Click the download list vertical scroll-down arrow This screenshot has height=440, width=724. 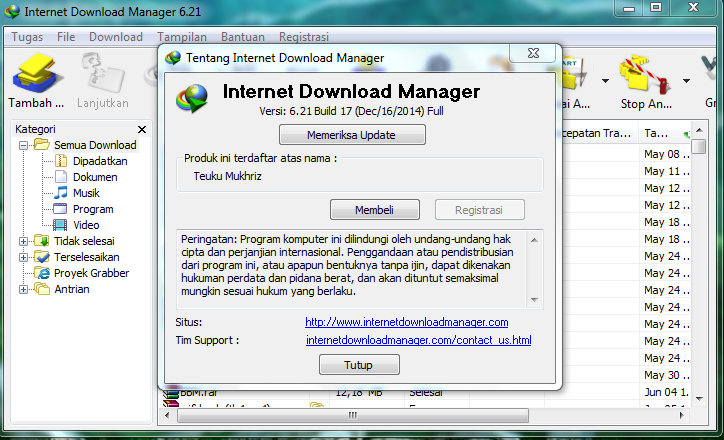699,398
